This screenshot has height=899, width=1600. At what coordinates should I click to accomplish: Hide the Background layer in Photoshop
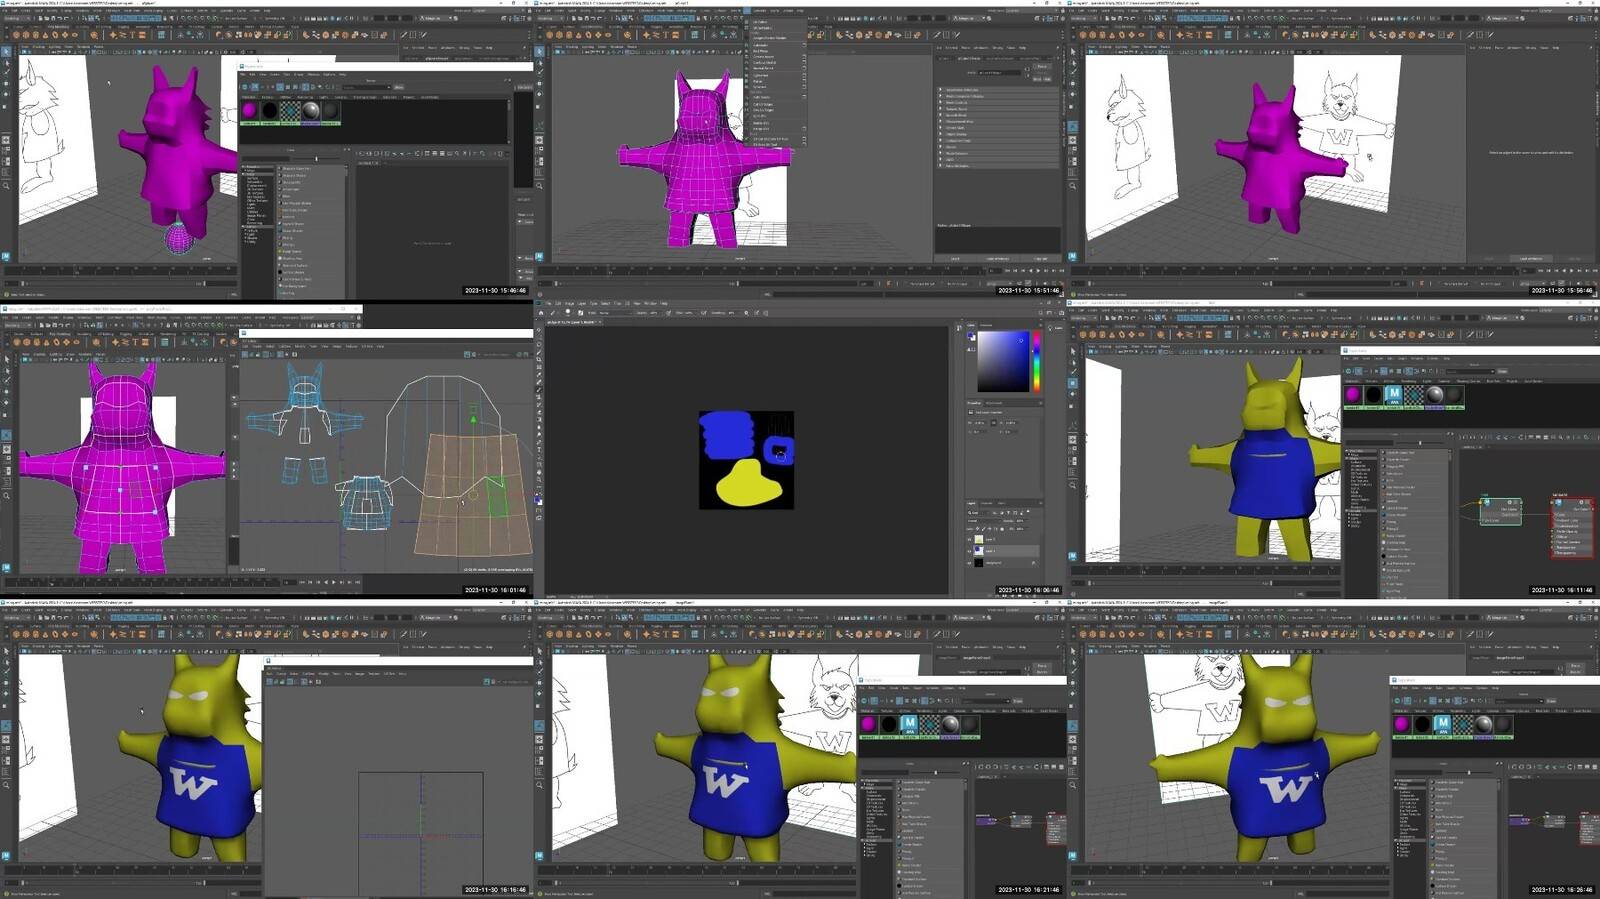pyautogui.click(x=969, y=563)
